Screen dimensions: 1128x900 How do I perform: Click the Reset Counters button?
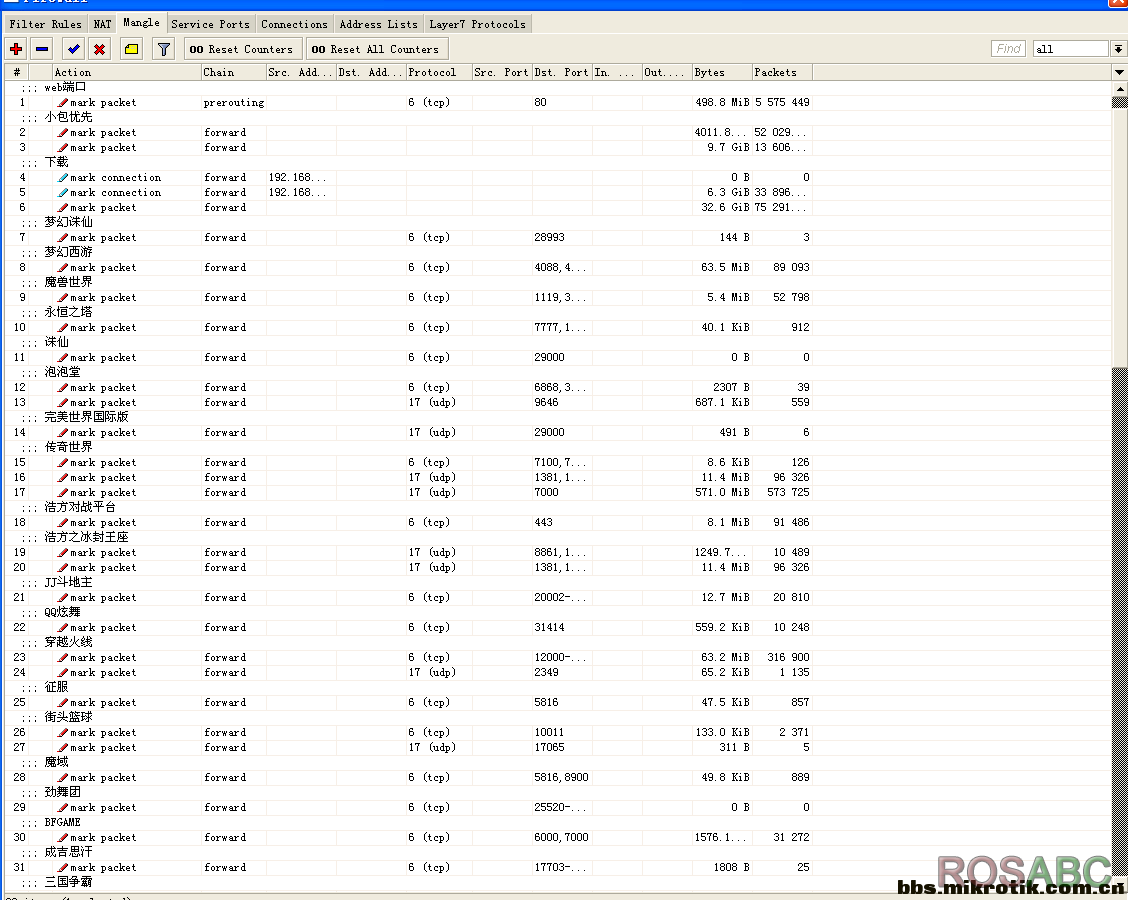pyautogui.click(x=241, y=49)
